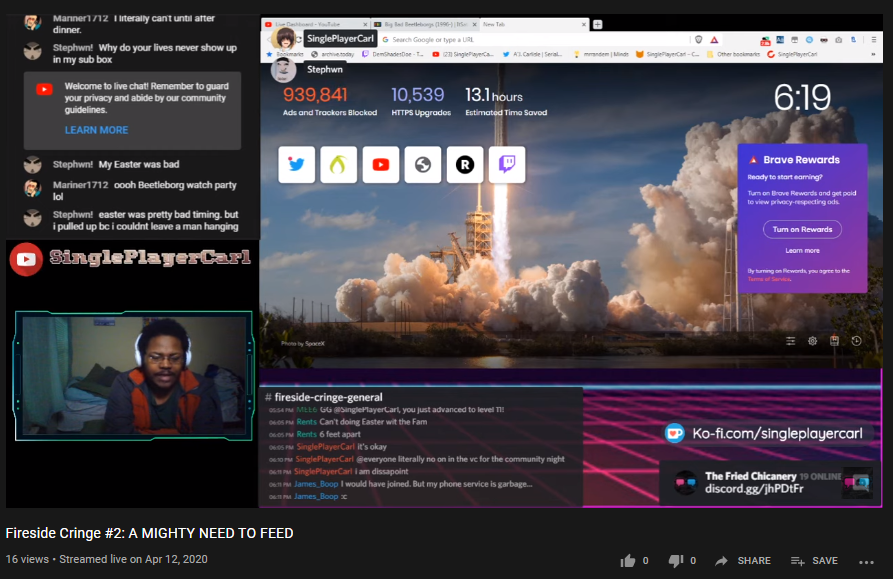Click the discord.gg/jhPDtFr invite text
The image size is (893, 579).
coord(754,489)
